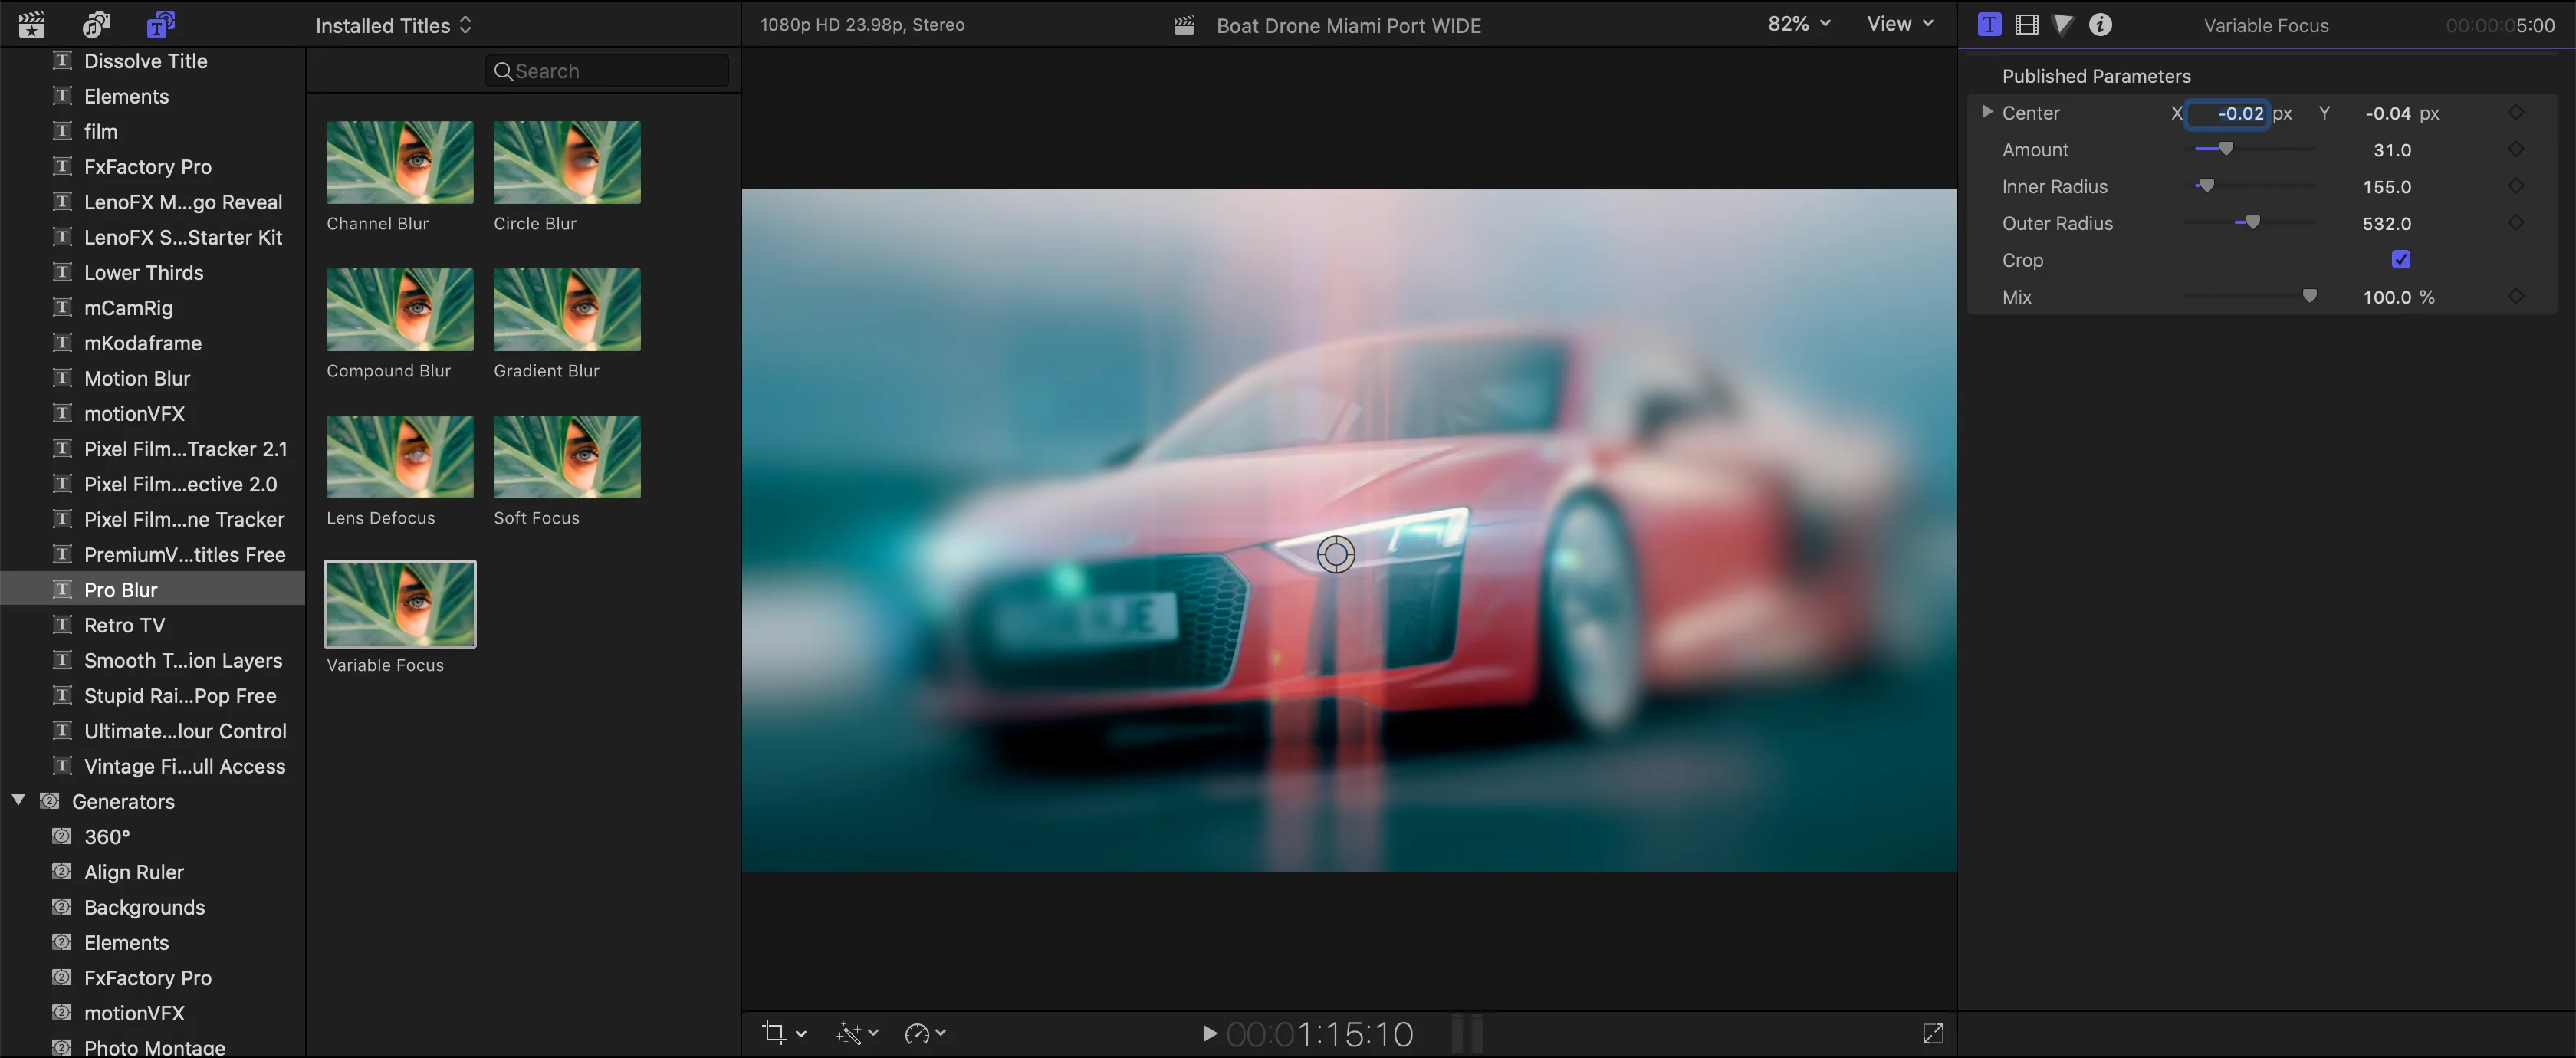Screen dimensions: 2576x1058
Task: Open the crop tool dropdown arrow
Action: tap(801, 1034)
